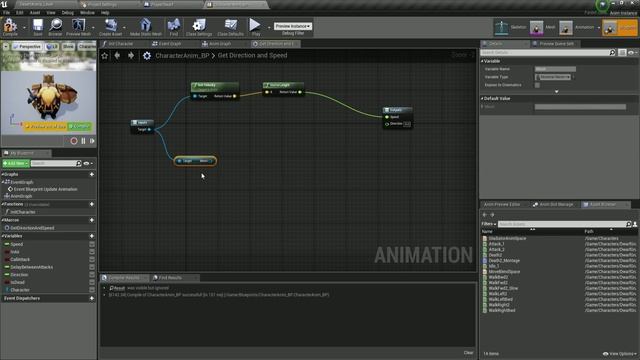Screen dimensions: 640x360
Task: Select InitCharacter function in My Blueprint
Action: click(23, 212)
